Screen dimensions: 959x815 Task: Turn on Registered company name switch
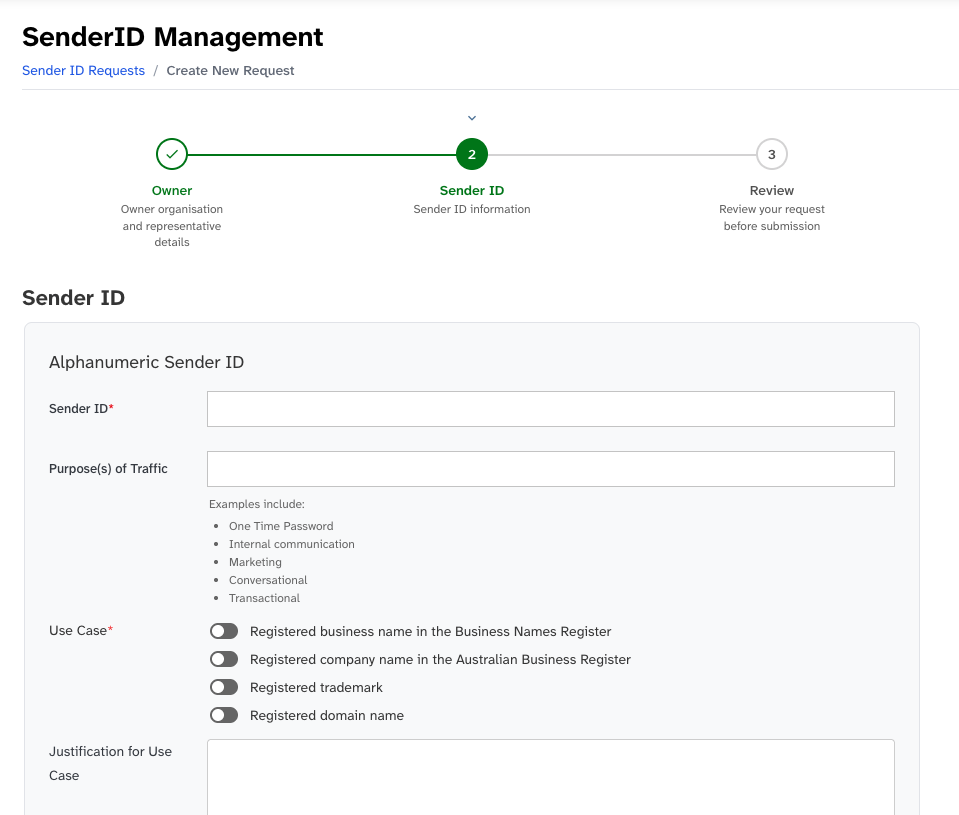pyautogui.click(x=224, y=658)
